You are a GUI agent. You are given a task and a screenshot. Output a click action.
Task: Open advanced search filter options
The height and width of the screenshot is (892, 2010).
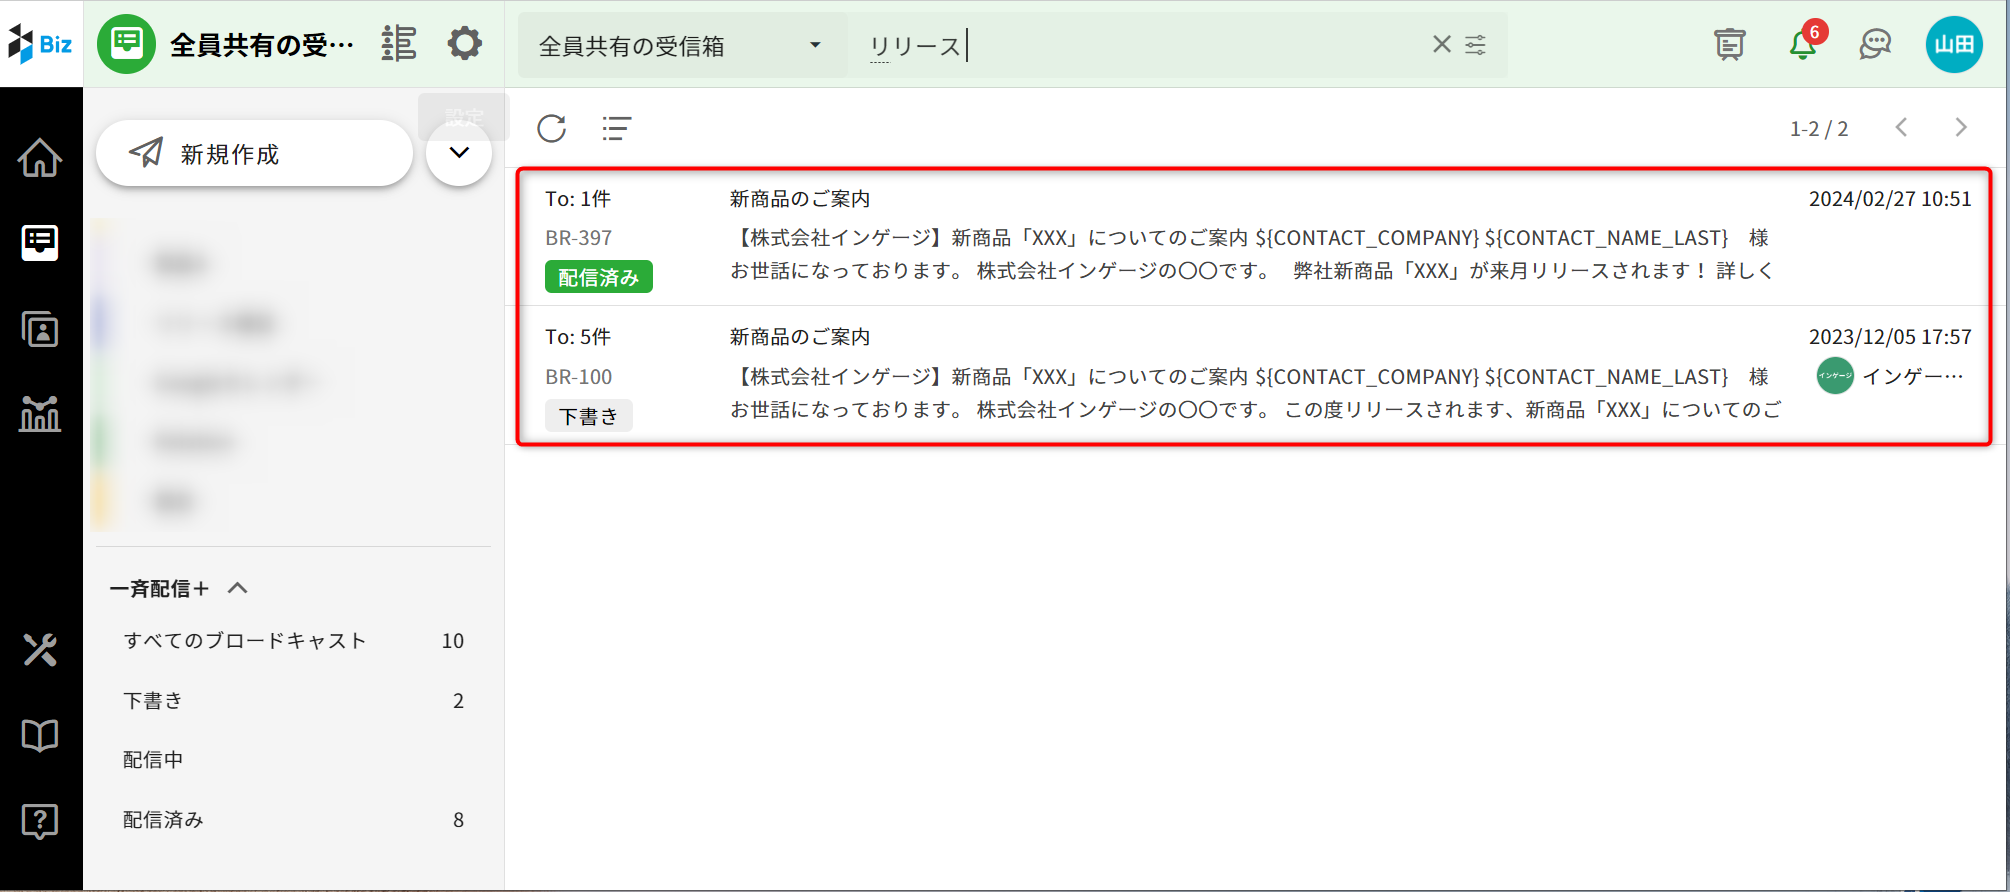click(1476, 44)
